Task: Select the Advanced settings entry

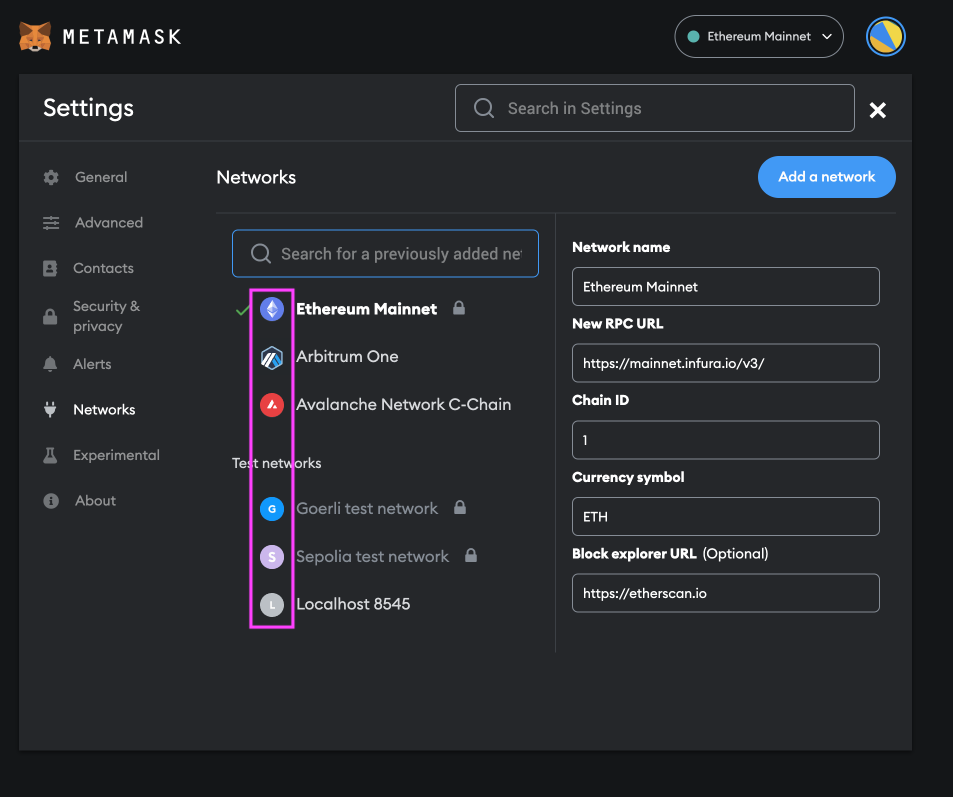Action: click(x=108, y=222)
